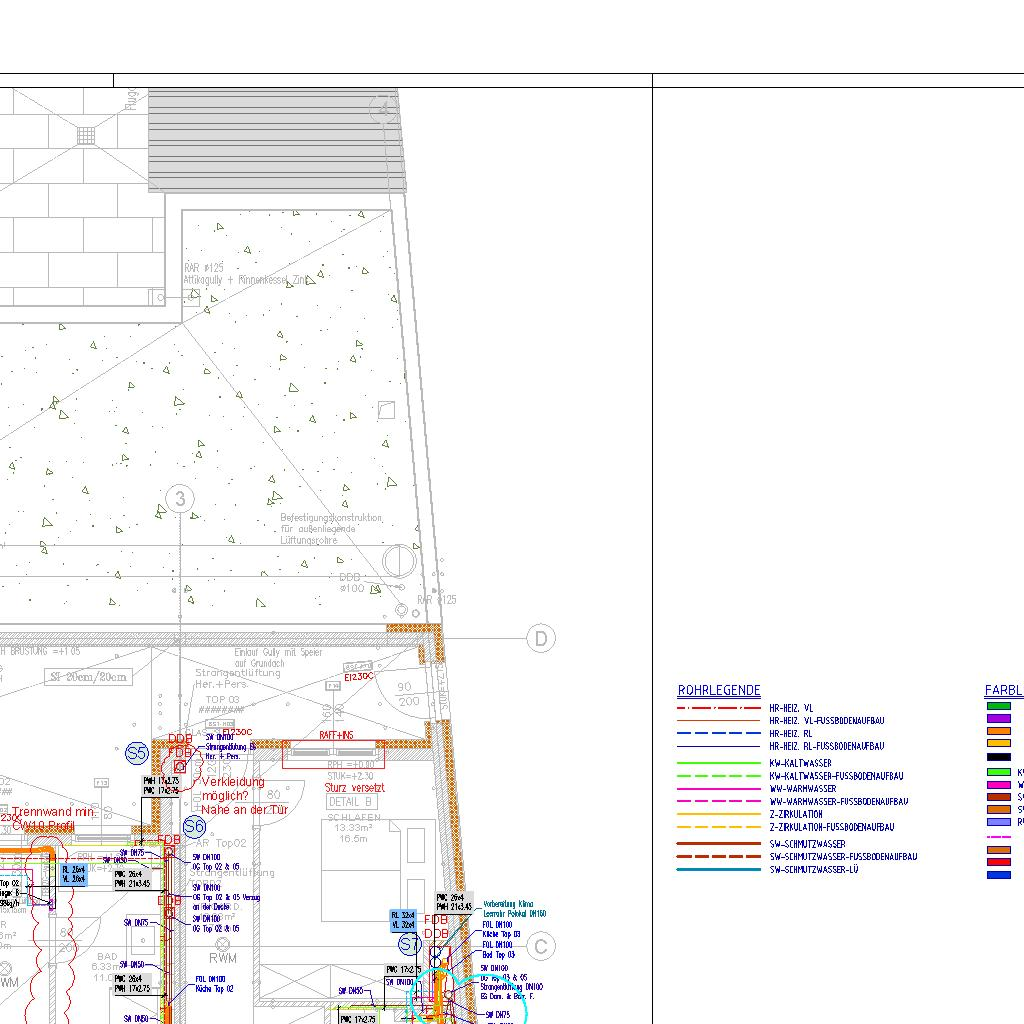Click the S7 riser marker circle

tap(409, 944)
